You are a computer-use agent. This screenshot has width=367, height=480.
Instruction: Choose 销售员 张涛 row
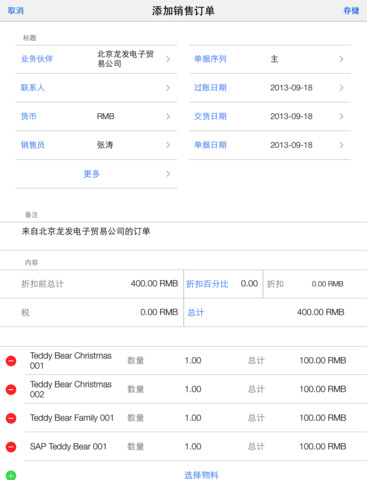[96, 145]
